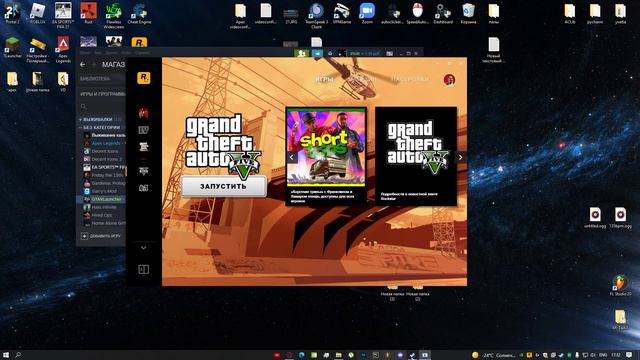This screenshot has height=360, width=640.
Task: Open Steam blue notifications button in title bar
Action: (x=317, y=53)
